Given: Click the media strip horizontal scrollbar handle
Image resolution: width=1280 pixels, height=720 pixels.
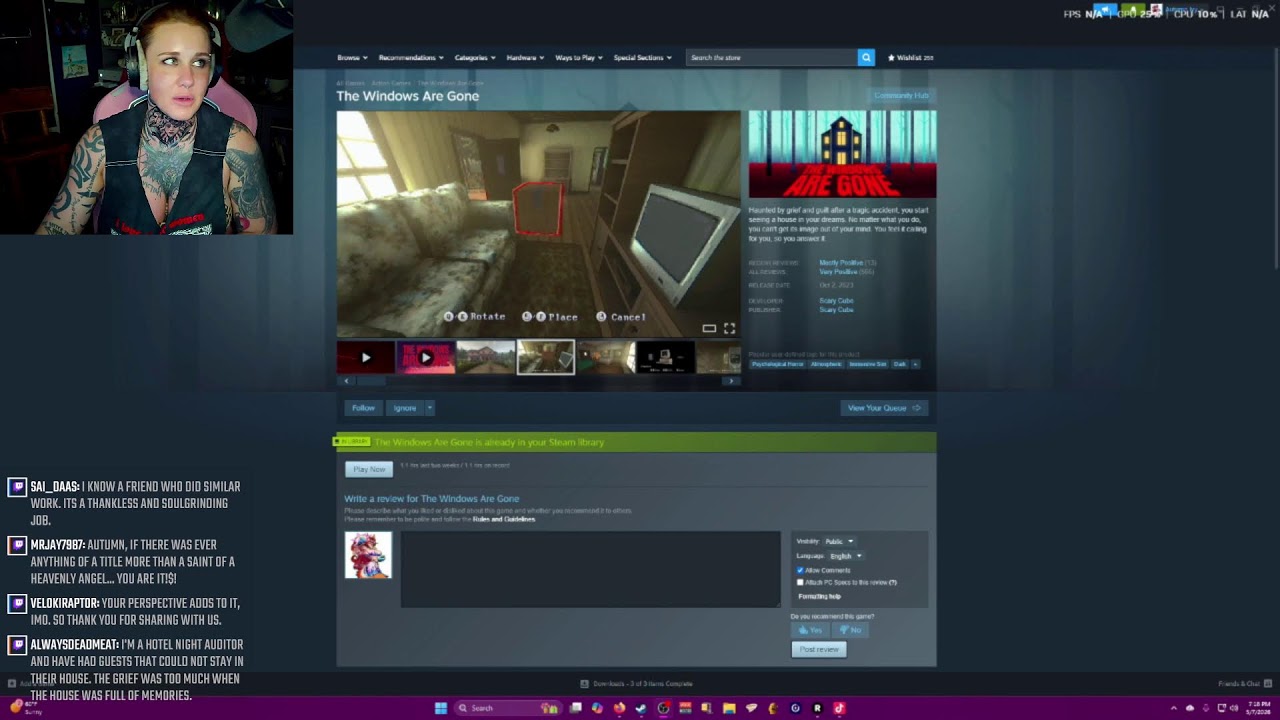Looking at the screenshot, I should [x=372, y=381].
